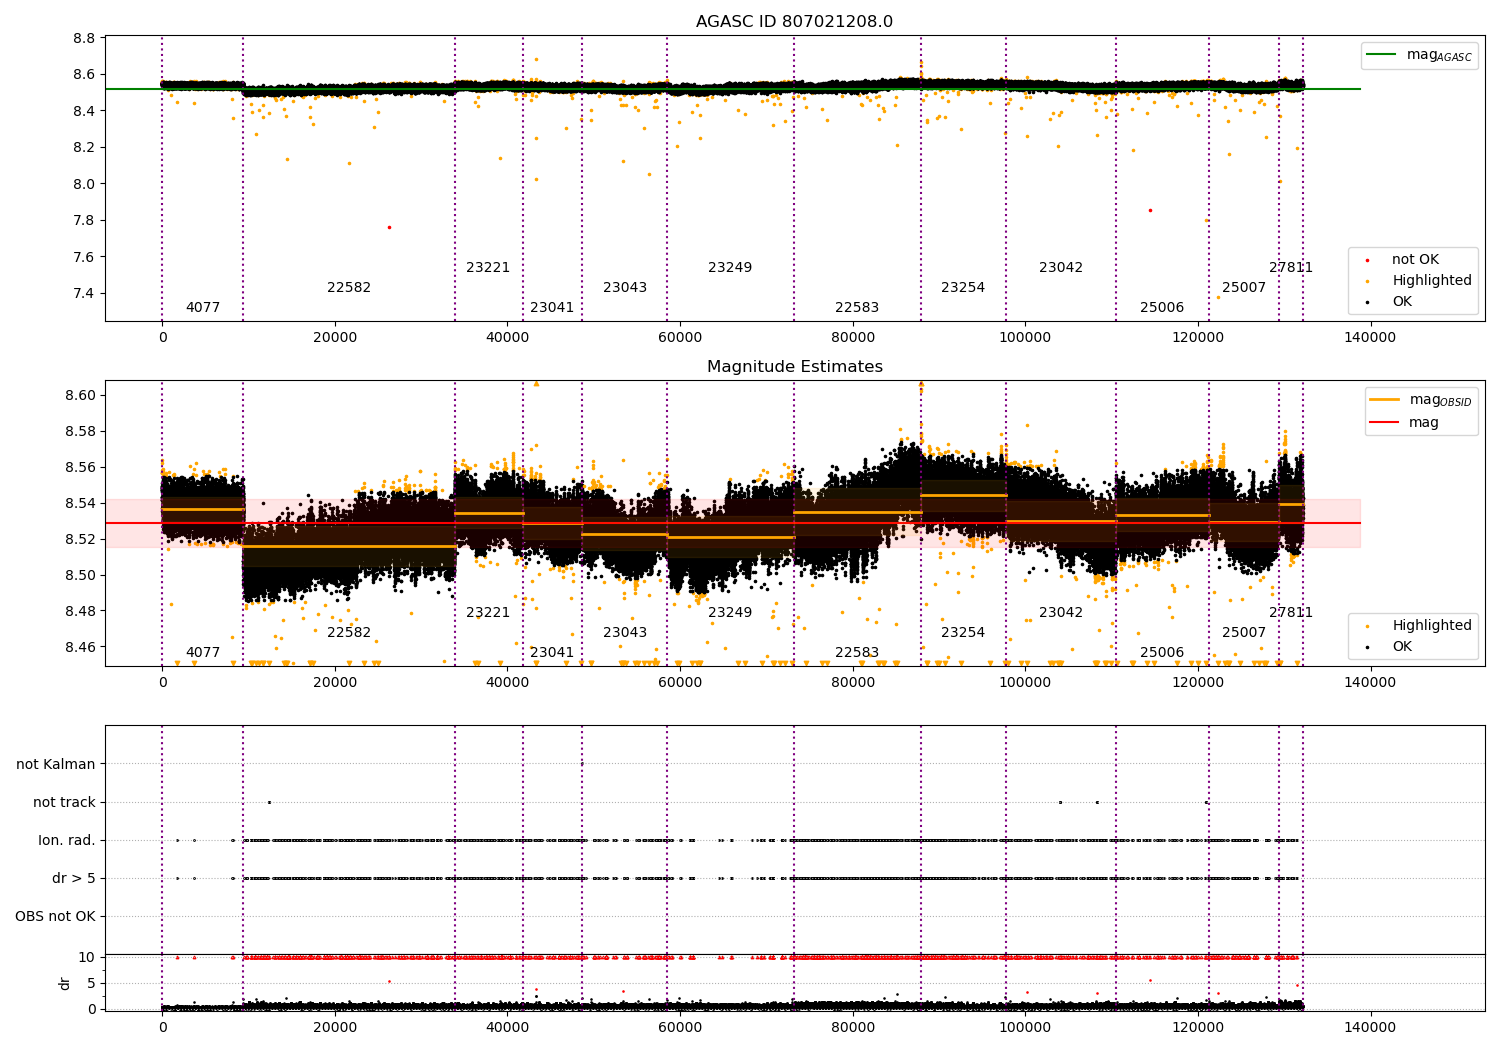Click OBSID label 22582 in Magnitude Estimates plot
This screenshot has height=1050, width=1500.
click(x=349, y=633)
